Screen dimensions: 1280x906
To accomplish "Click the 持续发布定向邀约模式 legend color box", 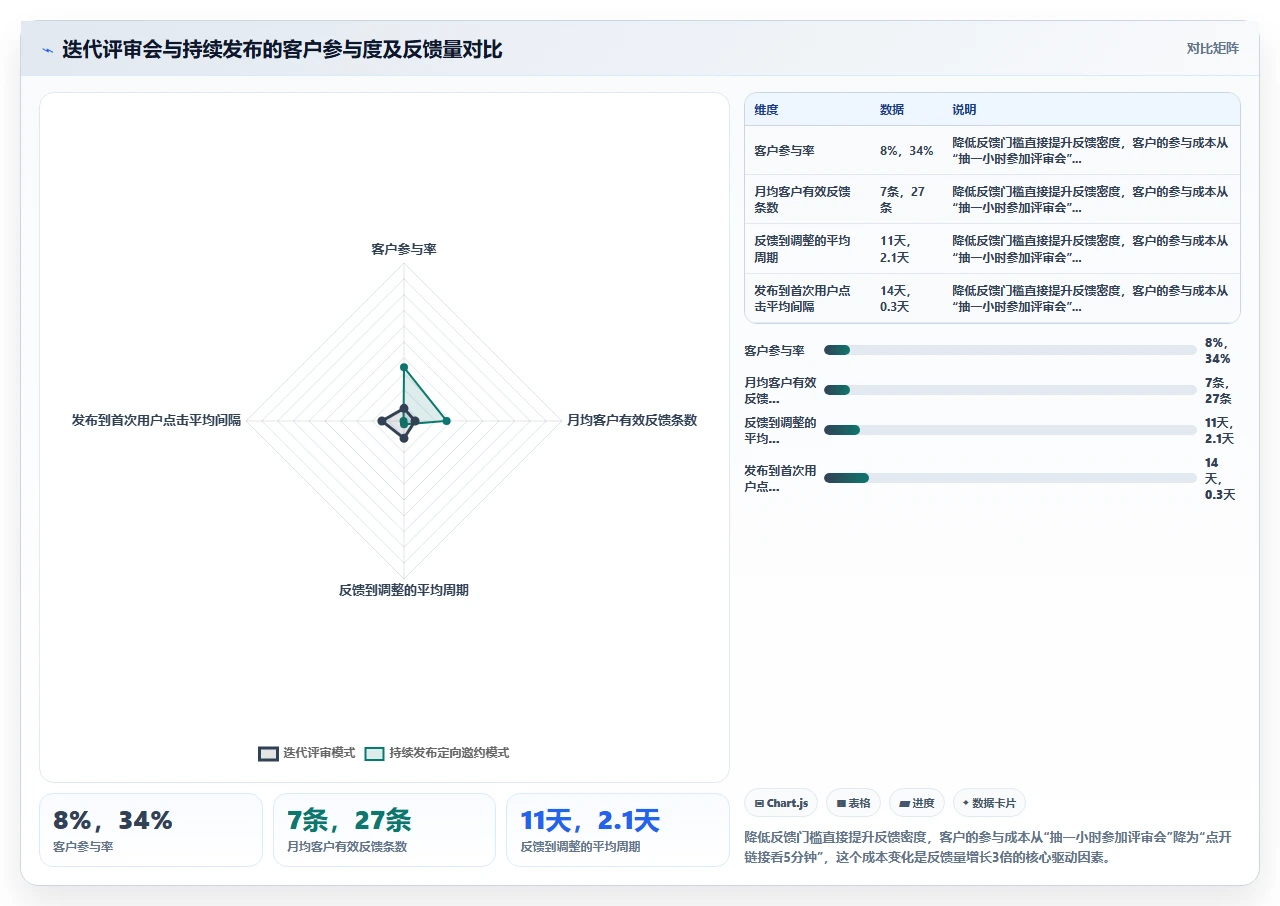I will tap(374, 753).
